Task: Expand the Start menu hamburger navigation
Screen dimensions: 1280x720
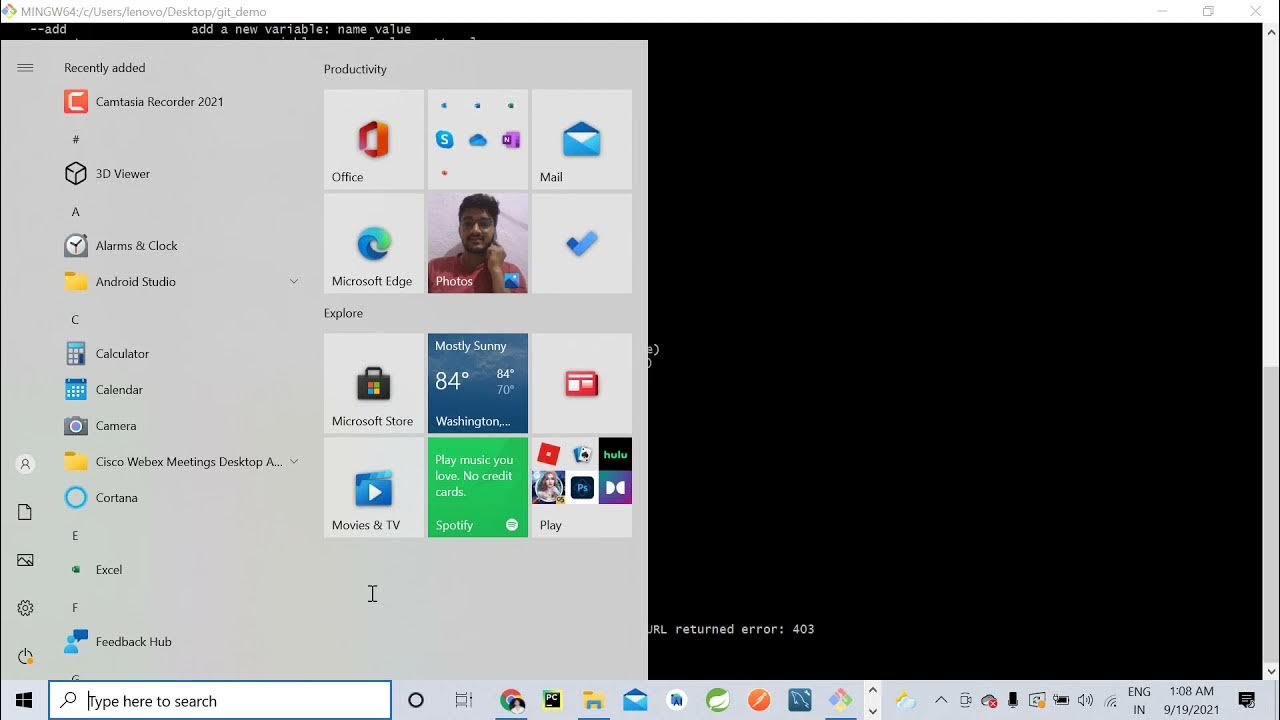Action: tap(25, 68)
